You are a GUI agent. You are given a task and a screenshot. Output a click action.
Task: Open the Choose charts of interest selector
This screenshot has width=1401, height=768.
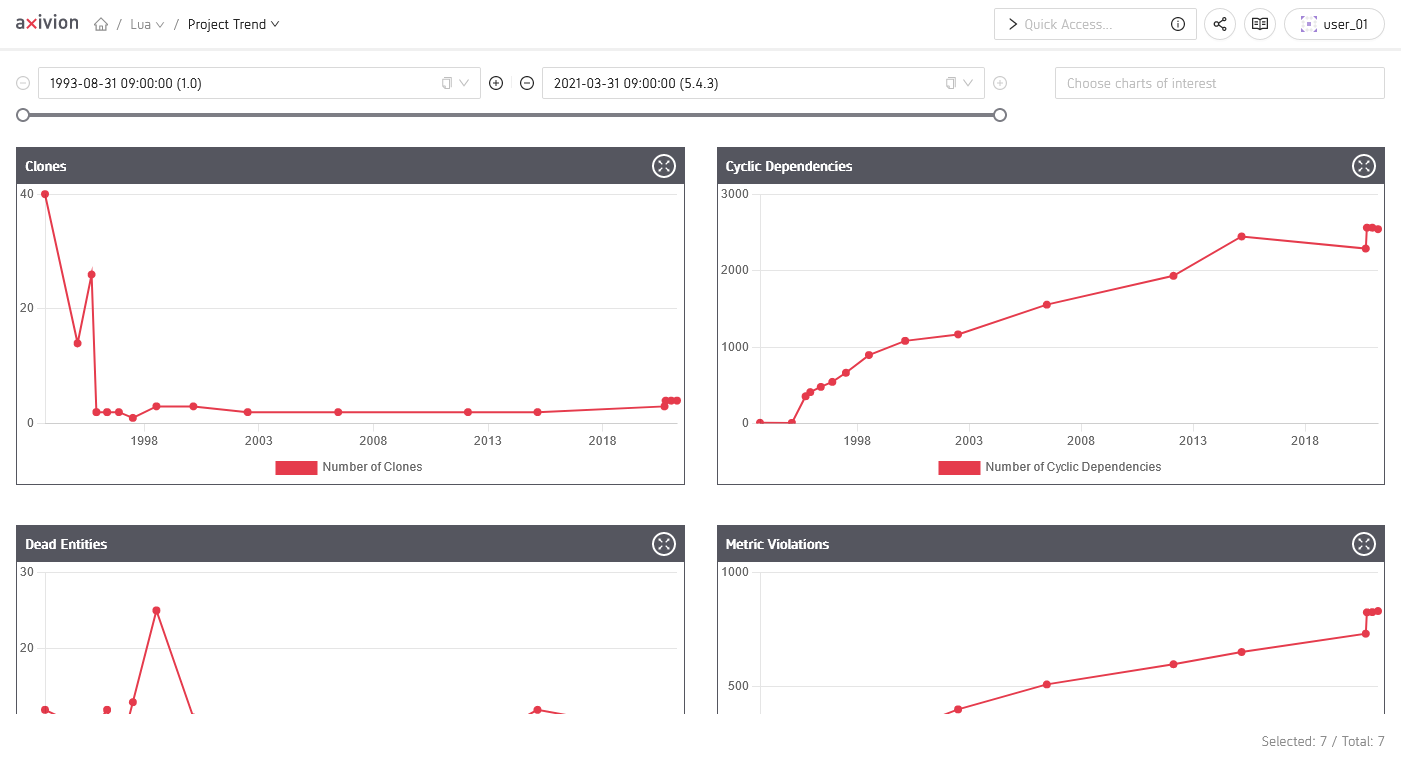(x=1219, y=83)
